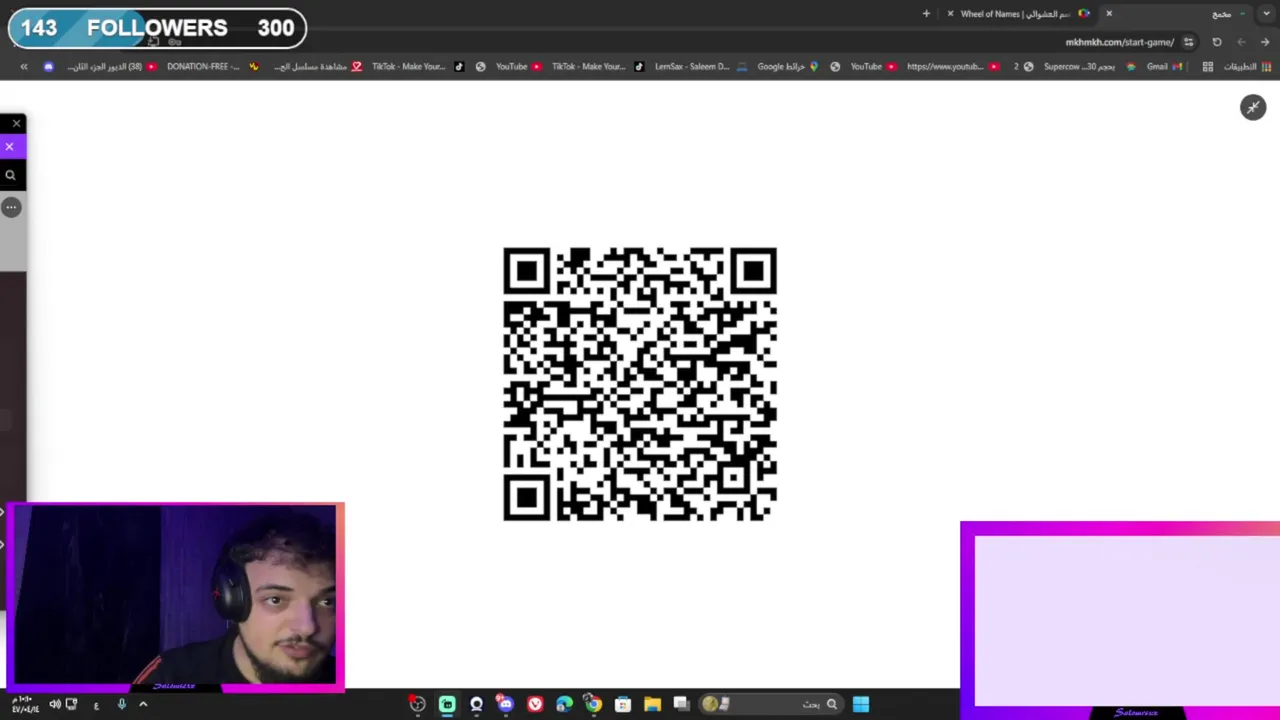Open the green streaming app in the taskbar

[x=447, y=704]
